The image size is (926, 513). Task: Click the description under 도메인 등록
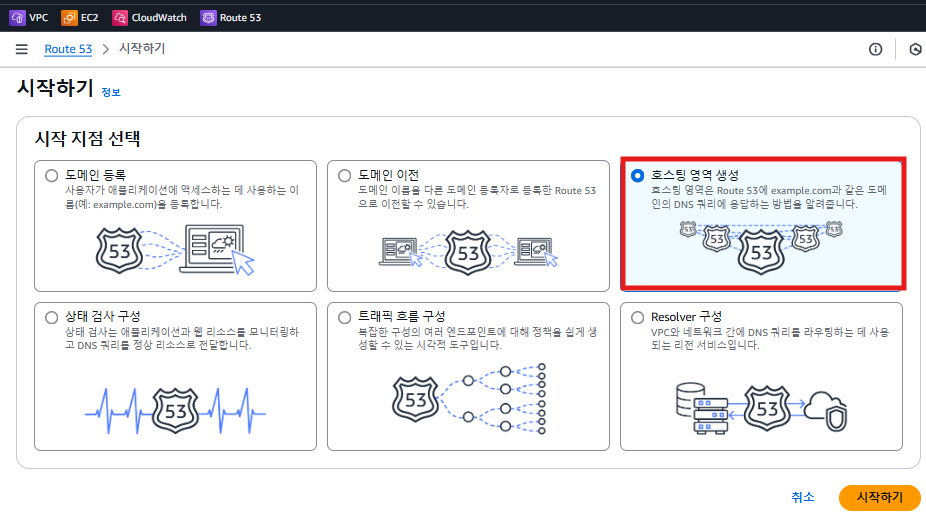click(x=182, y=197)
